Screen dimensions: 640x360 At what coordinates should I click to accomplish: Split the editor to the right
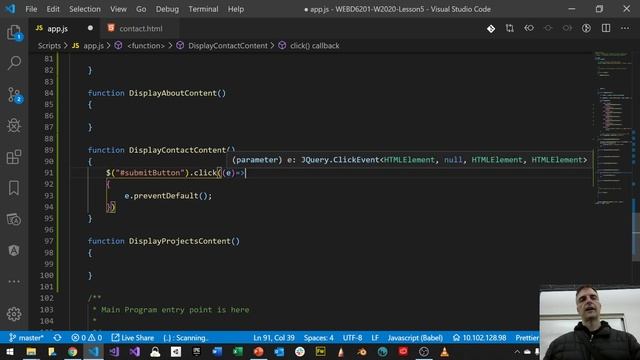click(606, 28)
